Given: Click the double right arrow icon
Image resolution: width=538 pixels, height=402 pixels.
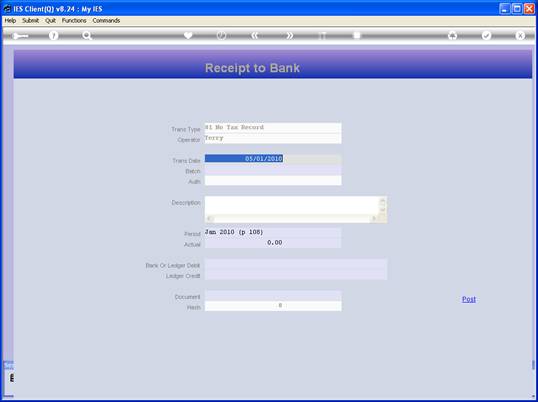Looking at the screenshot, I should tap(290, 35).
